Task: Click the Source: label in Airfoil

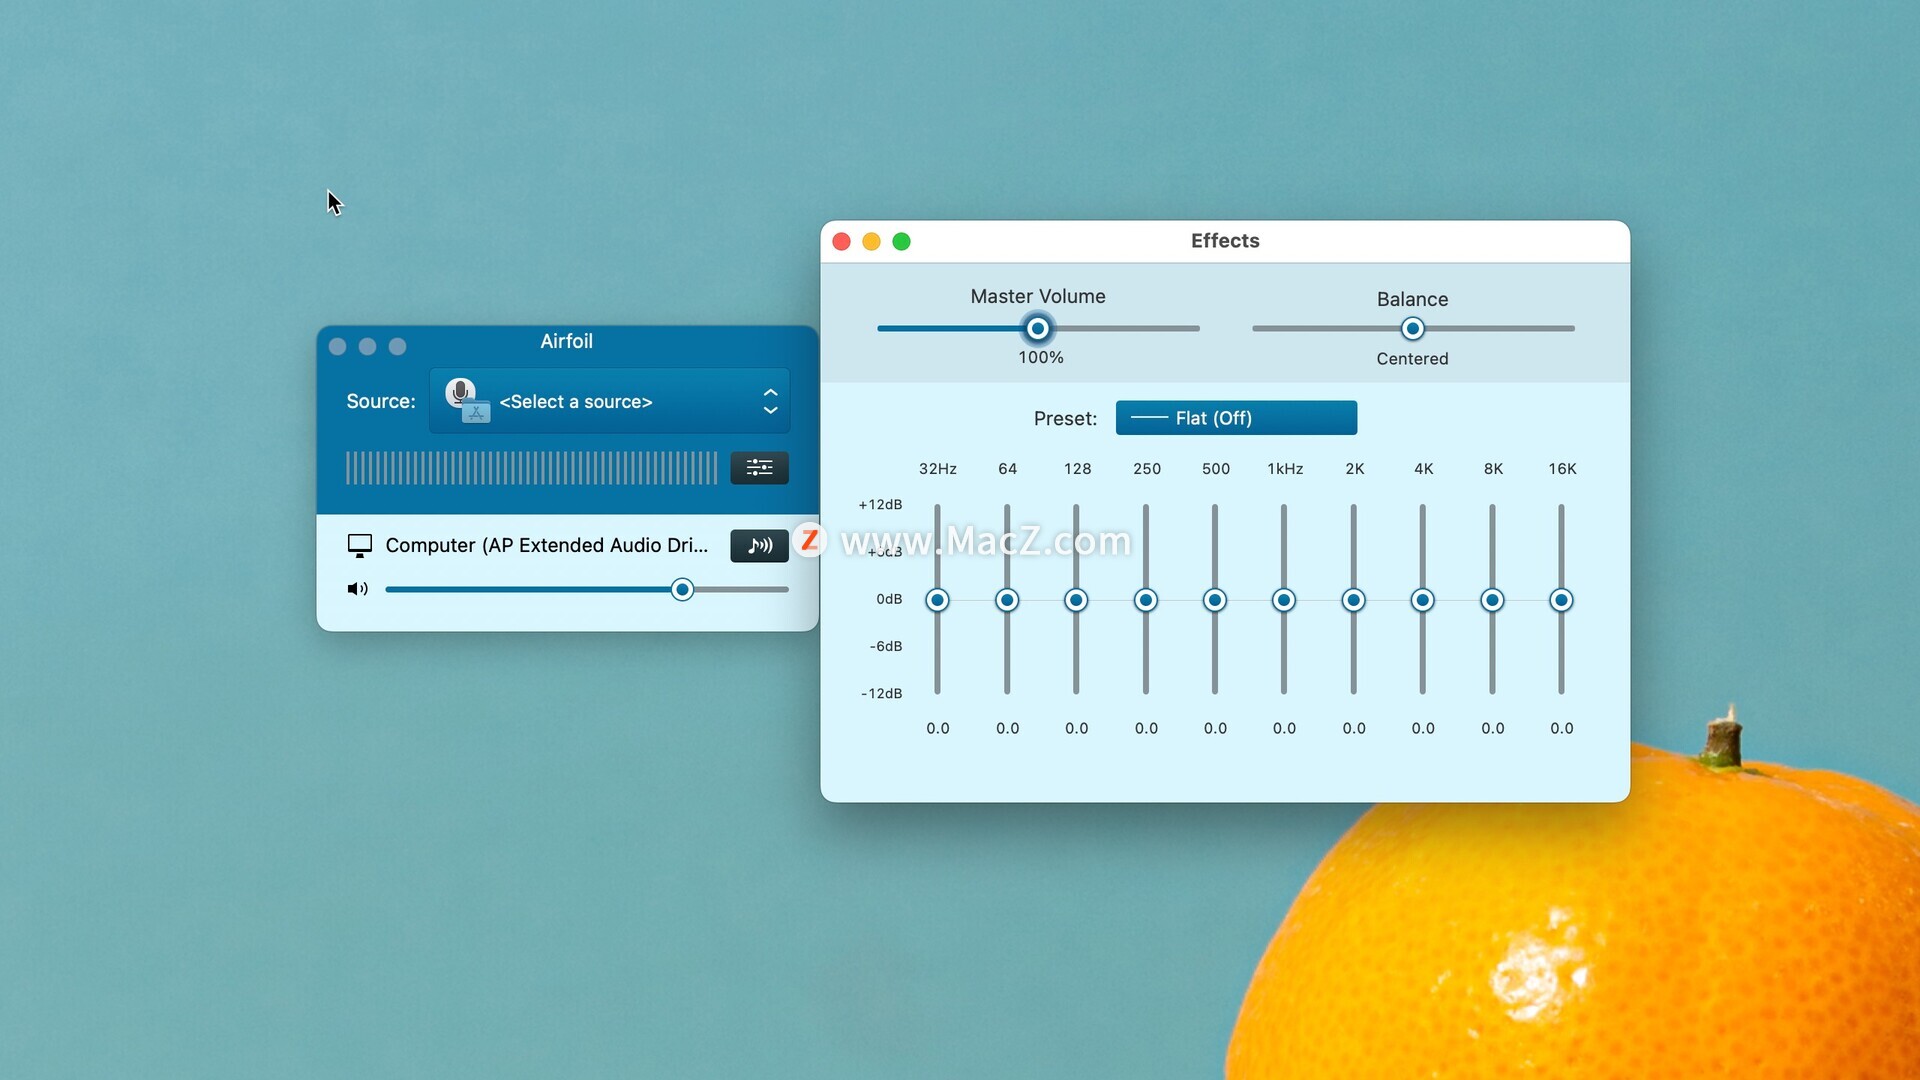Action: (381, 401)
